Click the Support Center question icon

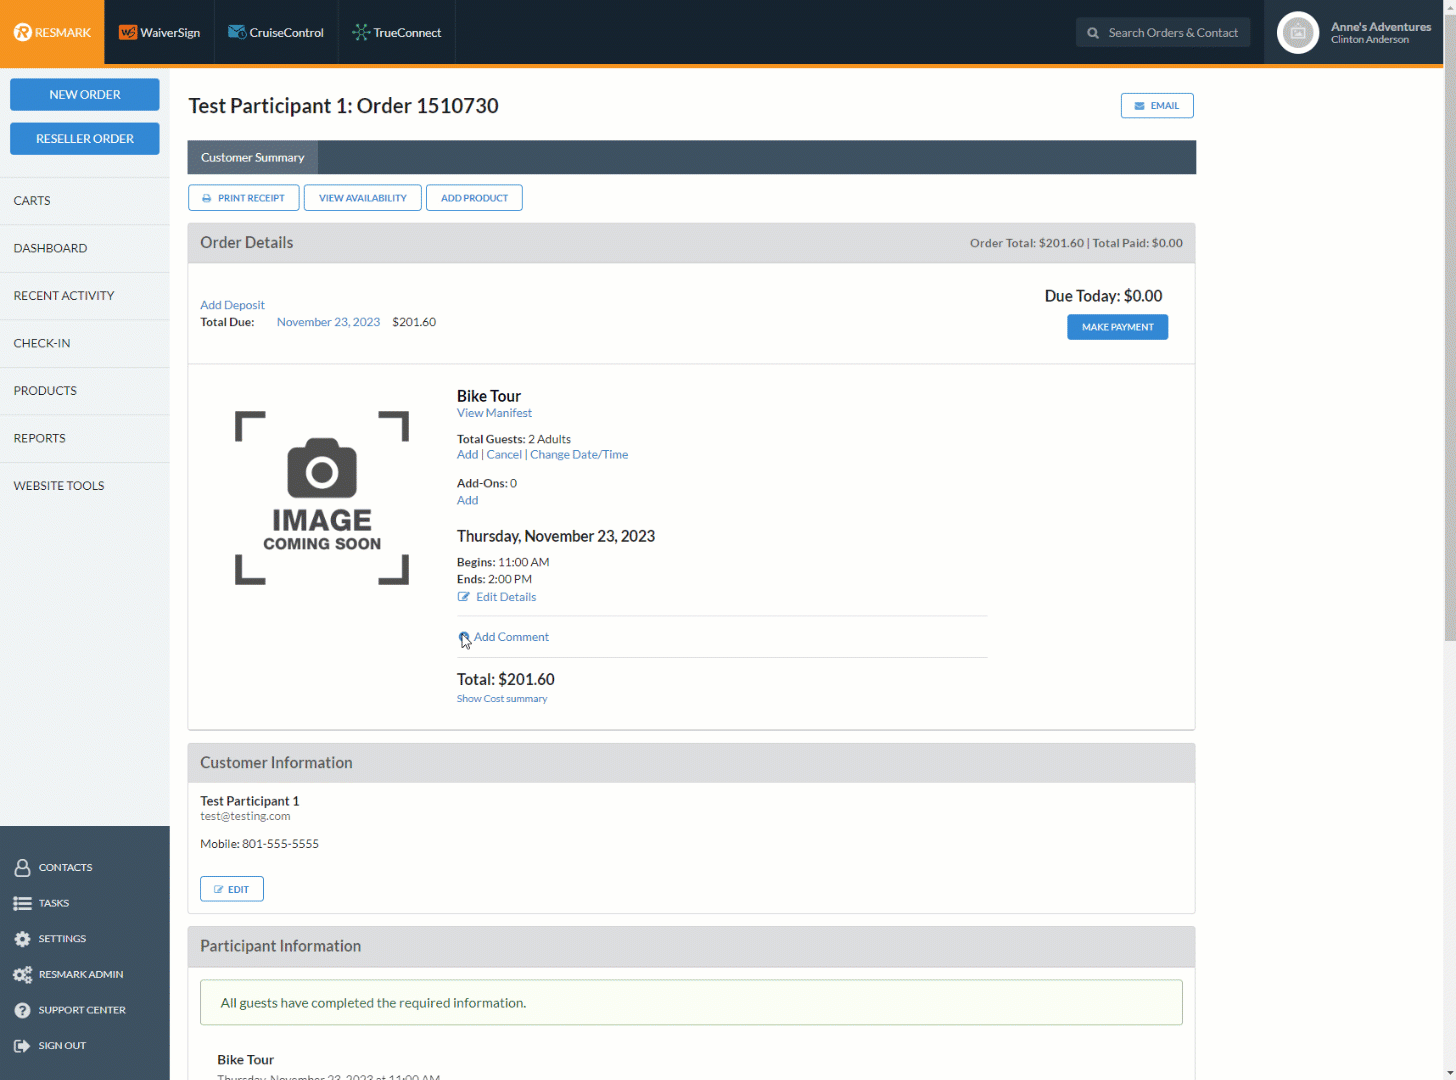pos(22,1010)
